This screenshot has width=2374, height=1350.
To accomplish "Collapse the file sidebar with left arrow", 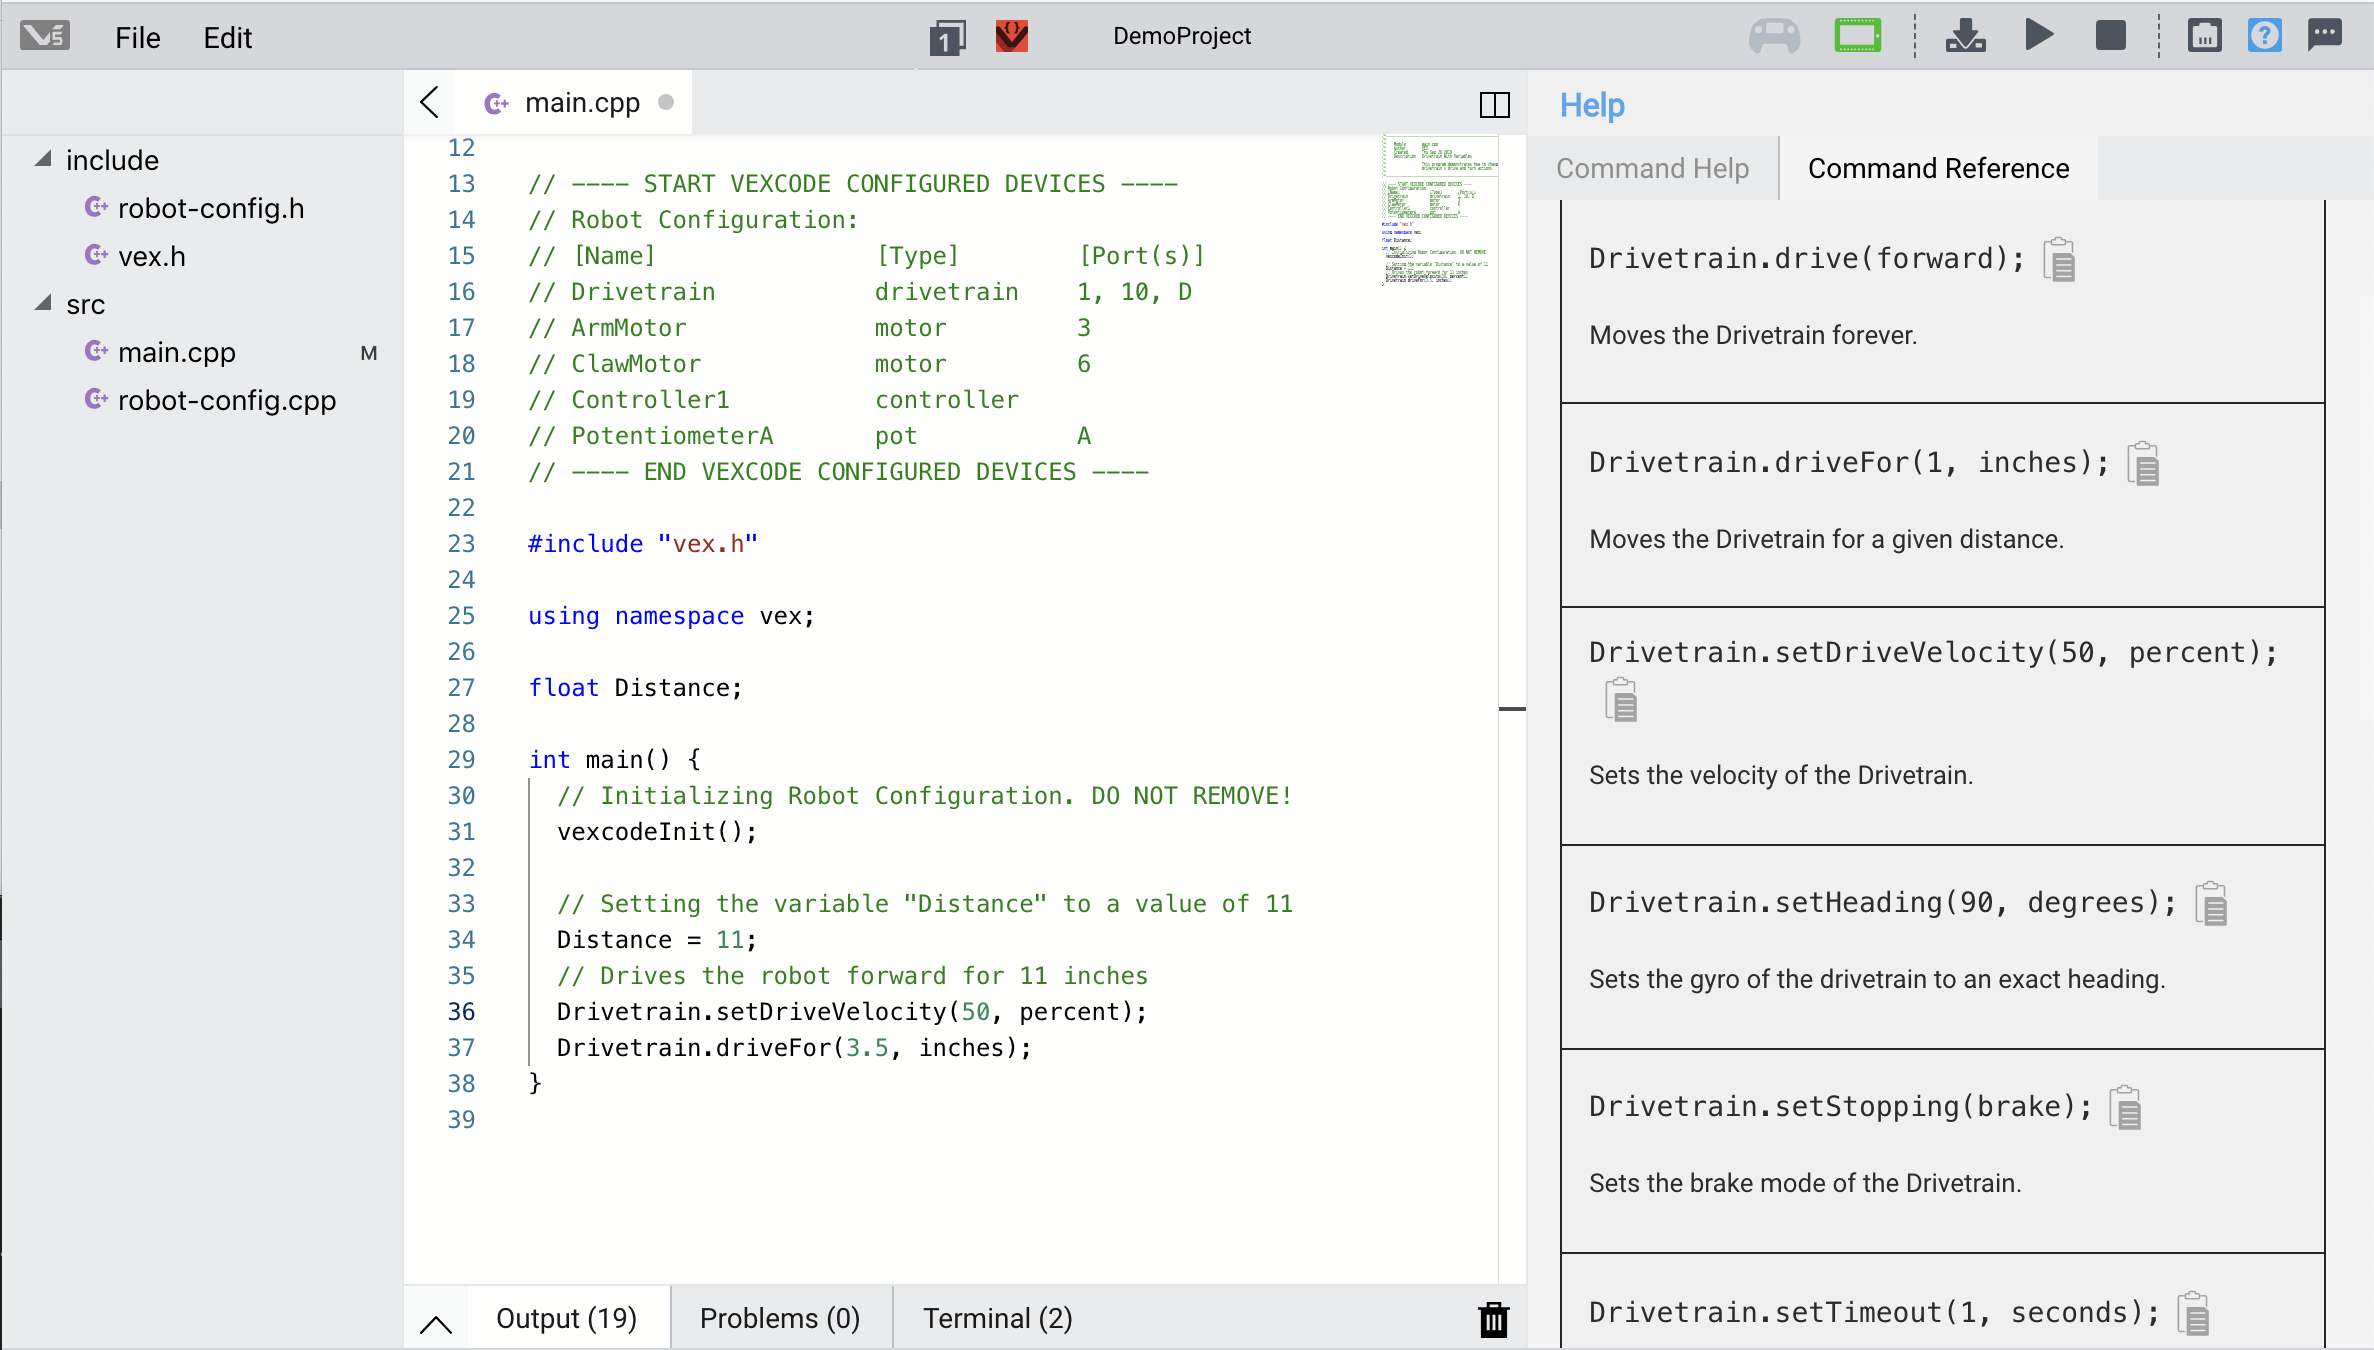I will tap(430, 102).
